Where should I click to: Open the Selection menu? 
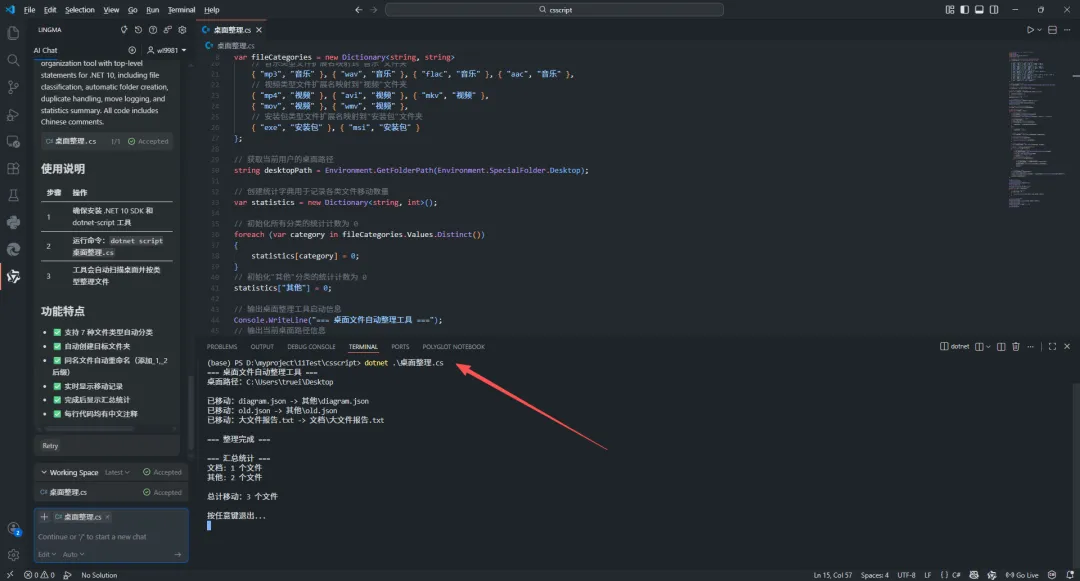(x=80, y=10)
